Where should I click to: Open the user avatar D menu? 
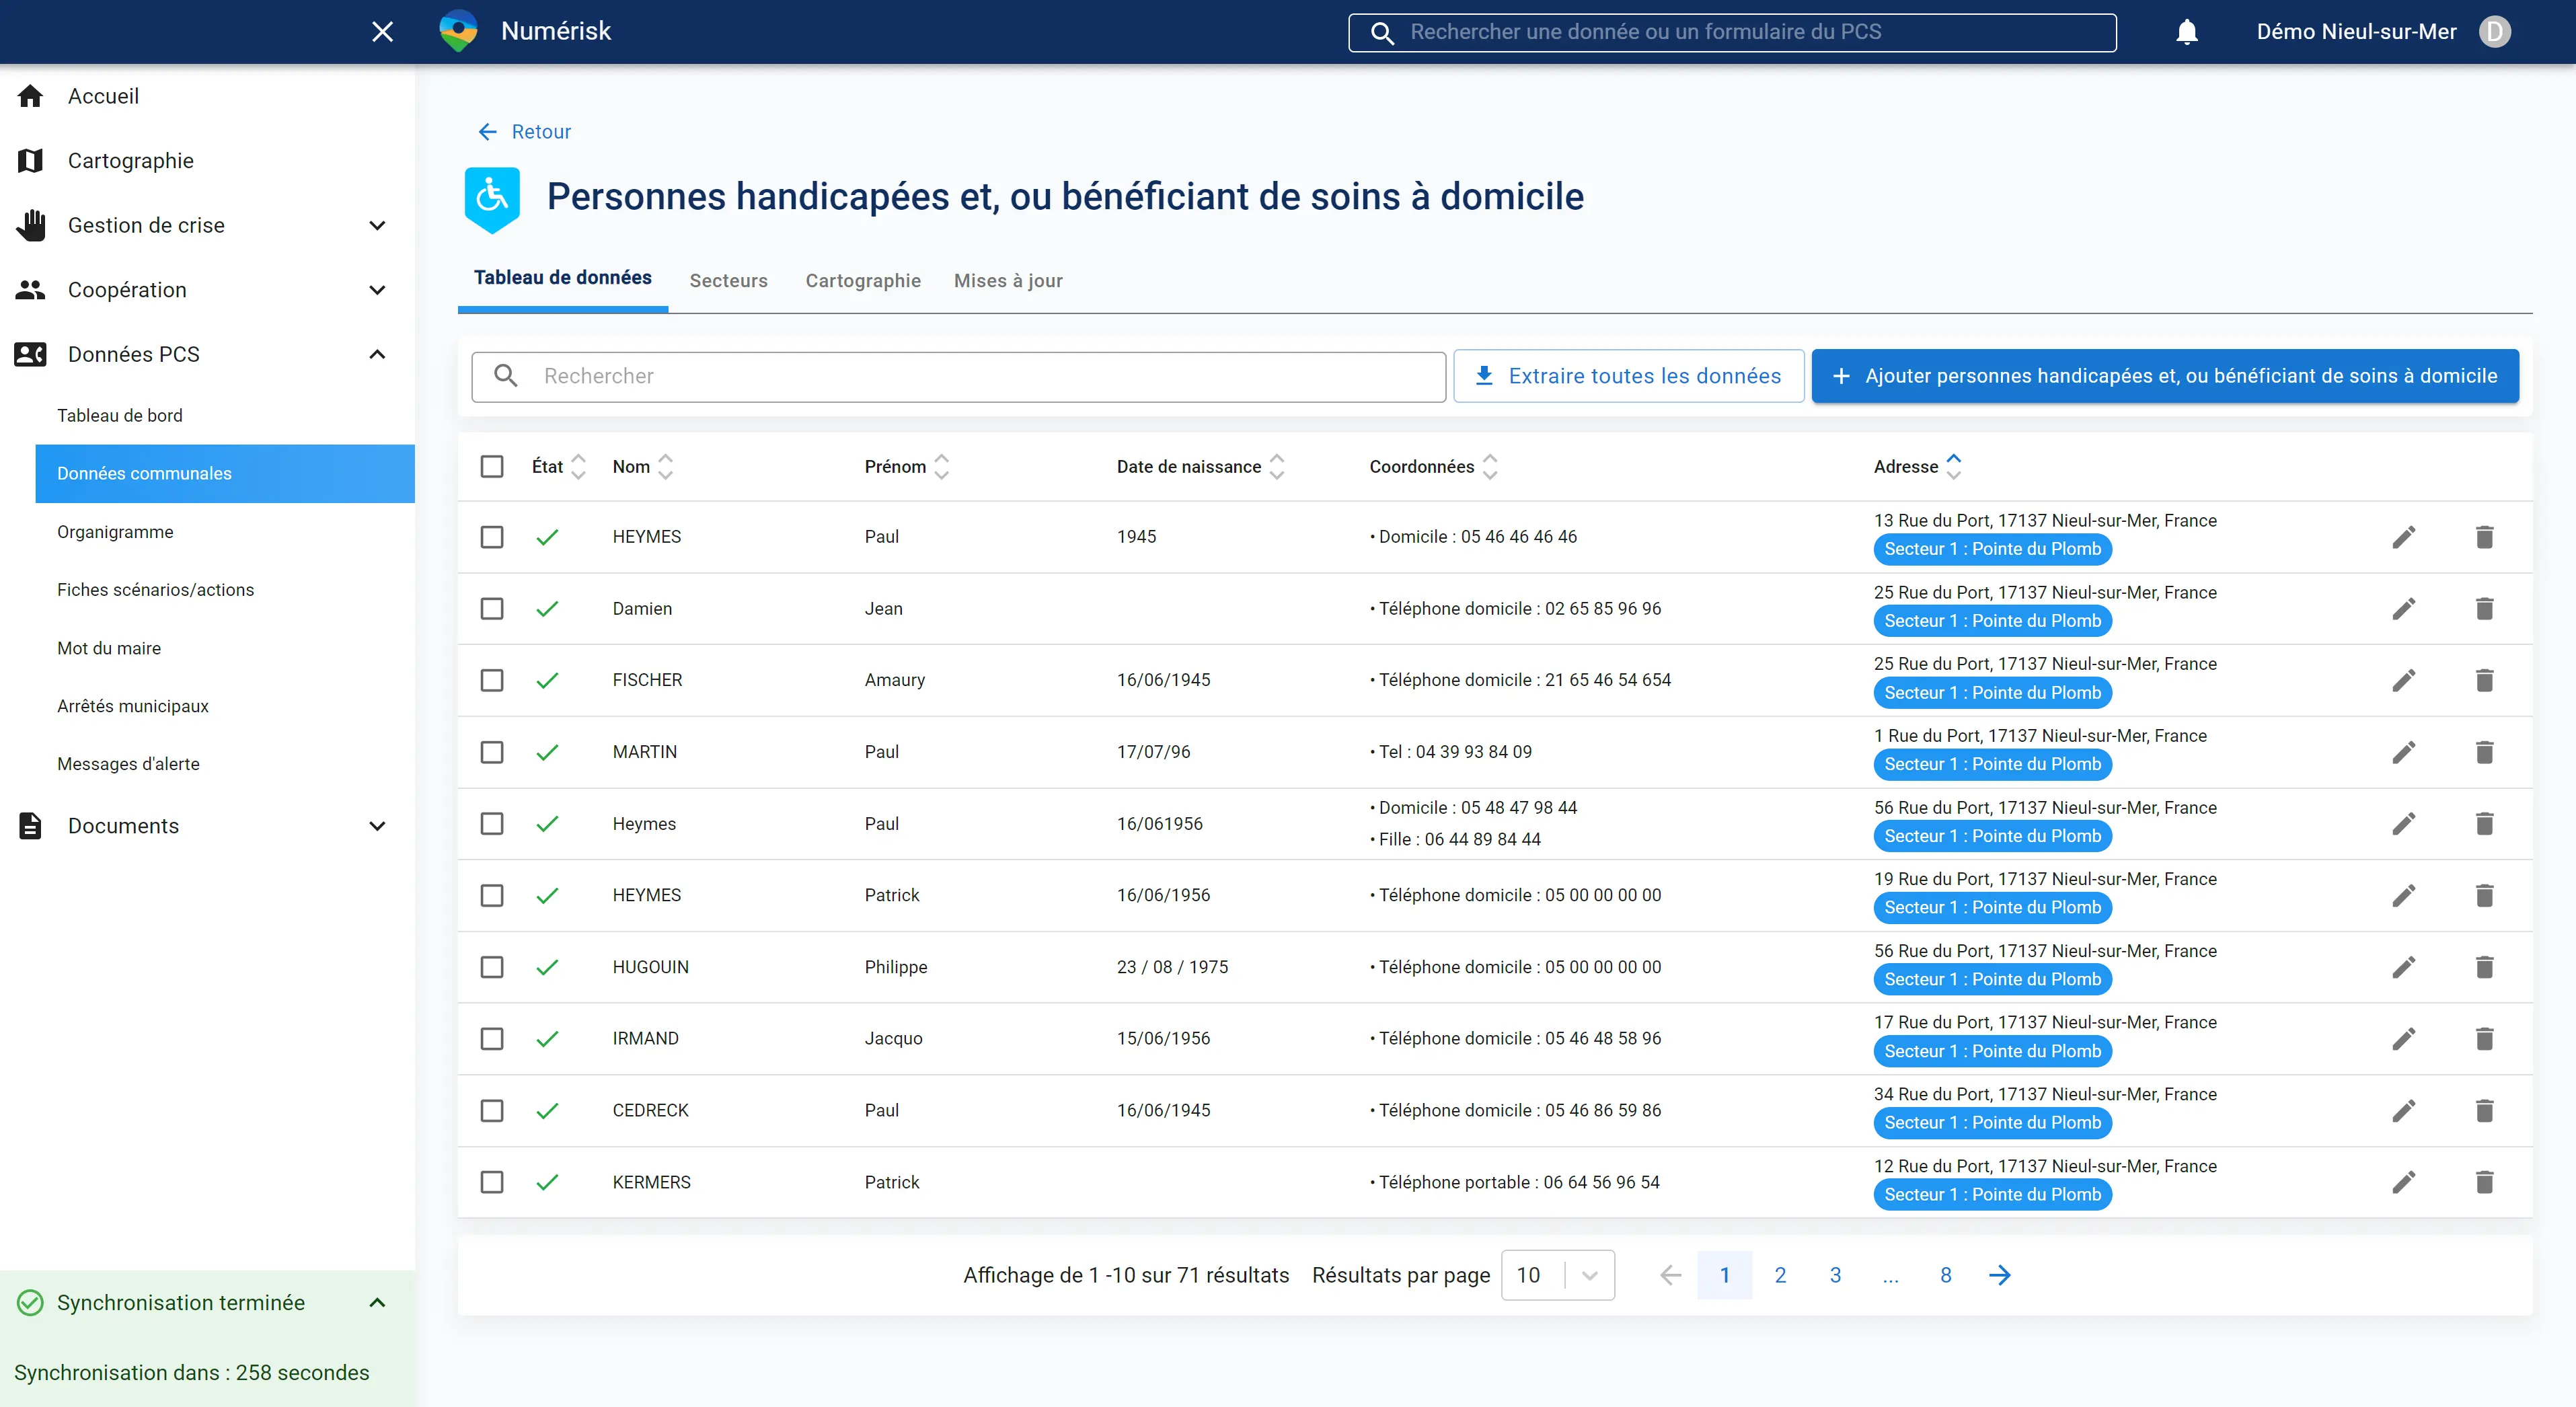pyautogui.click(x=2494, y=32)
